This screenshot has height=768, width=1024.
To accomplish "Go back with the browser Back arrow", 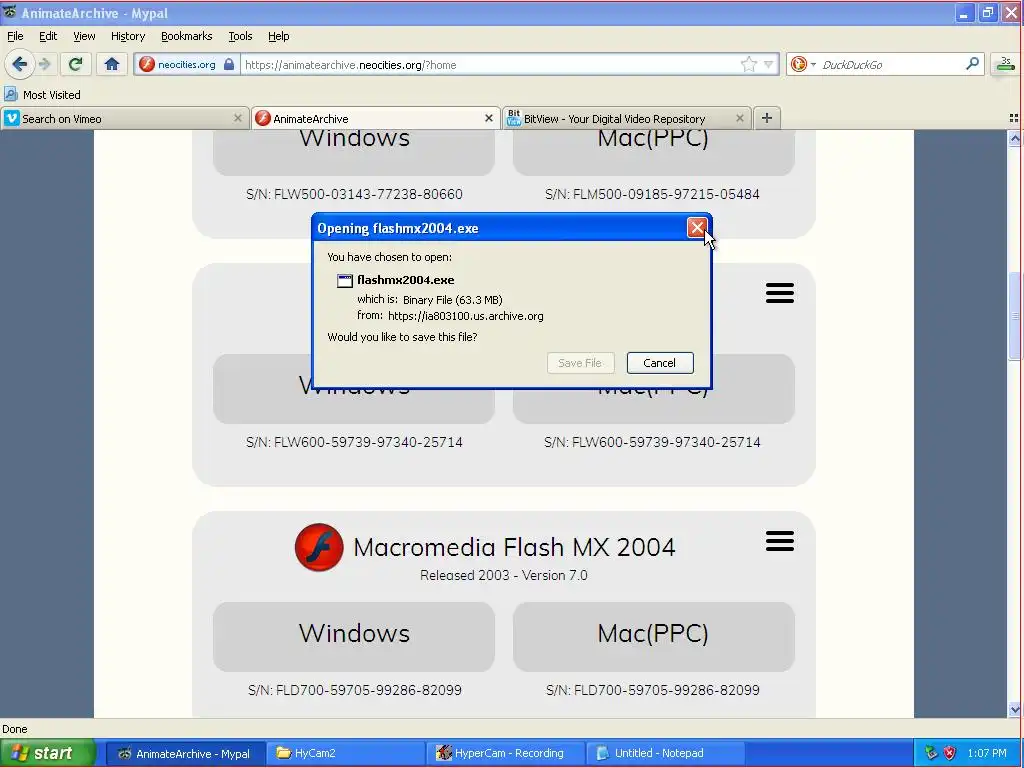I will pyautogui.click(x=20, y=64).
